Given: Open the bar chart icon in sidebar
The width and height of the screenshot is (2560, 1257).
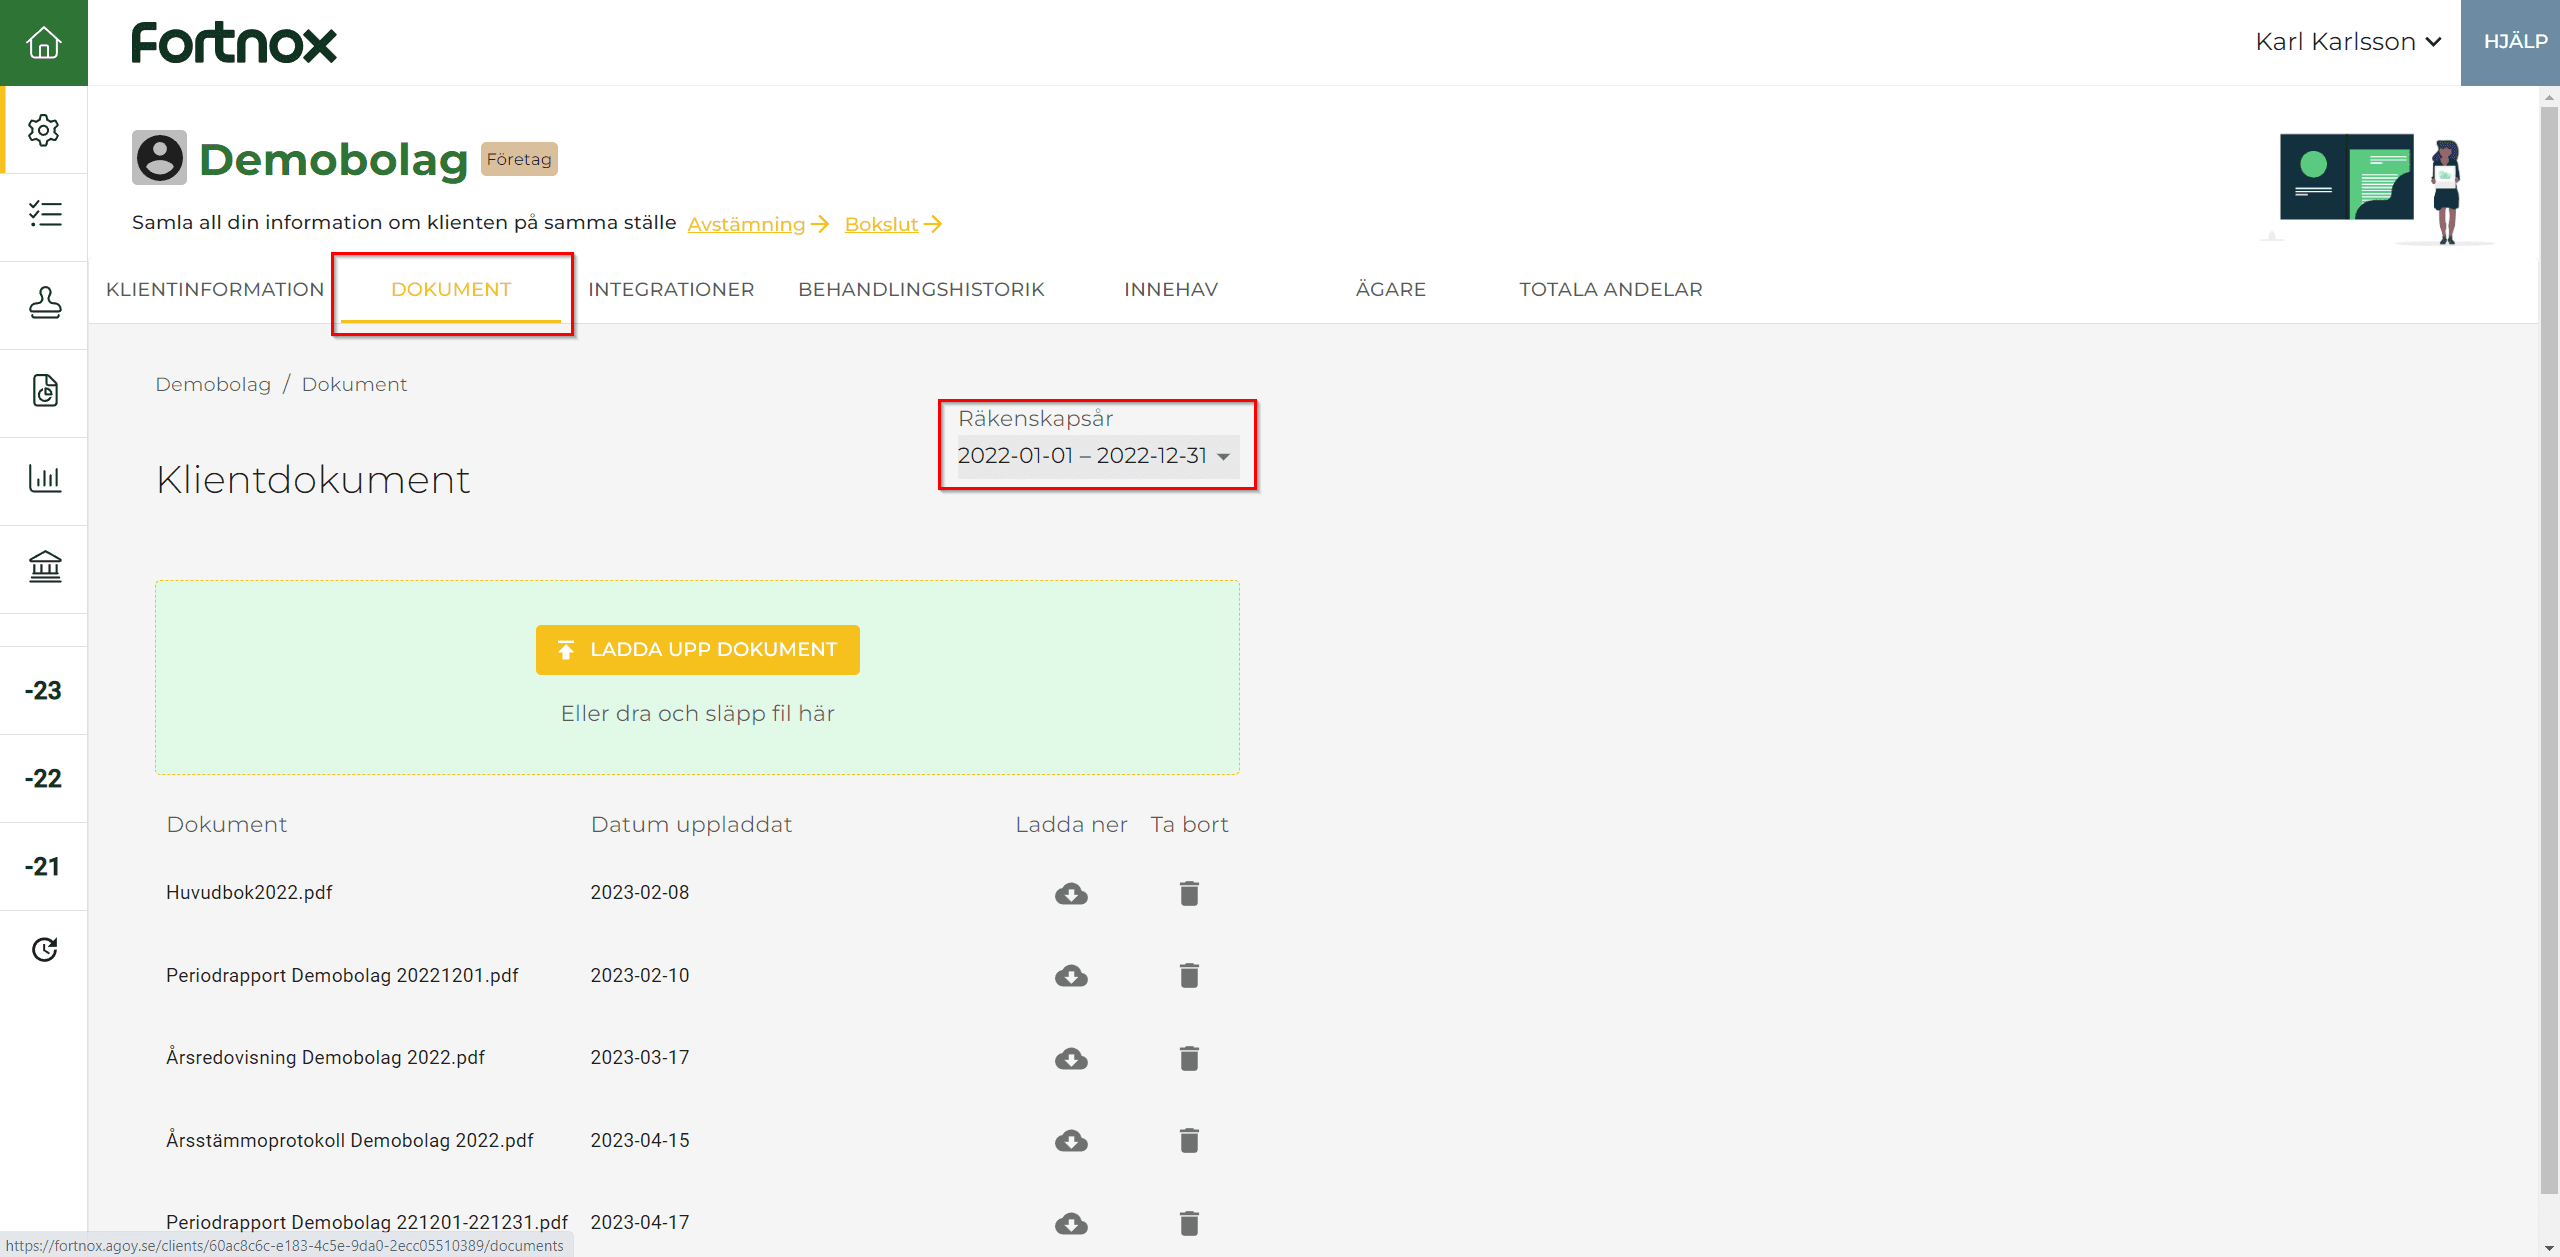Looking at the screenshot, I should (x=44, y=478).
